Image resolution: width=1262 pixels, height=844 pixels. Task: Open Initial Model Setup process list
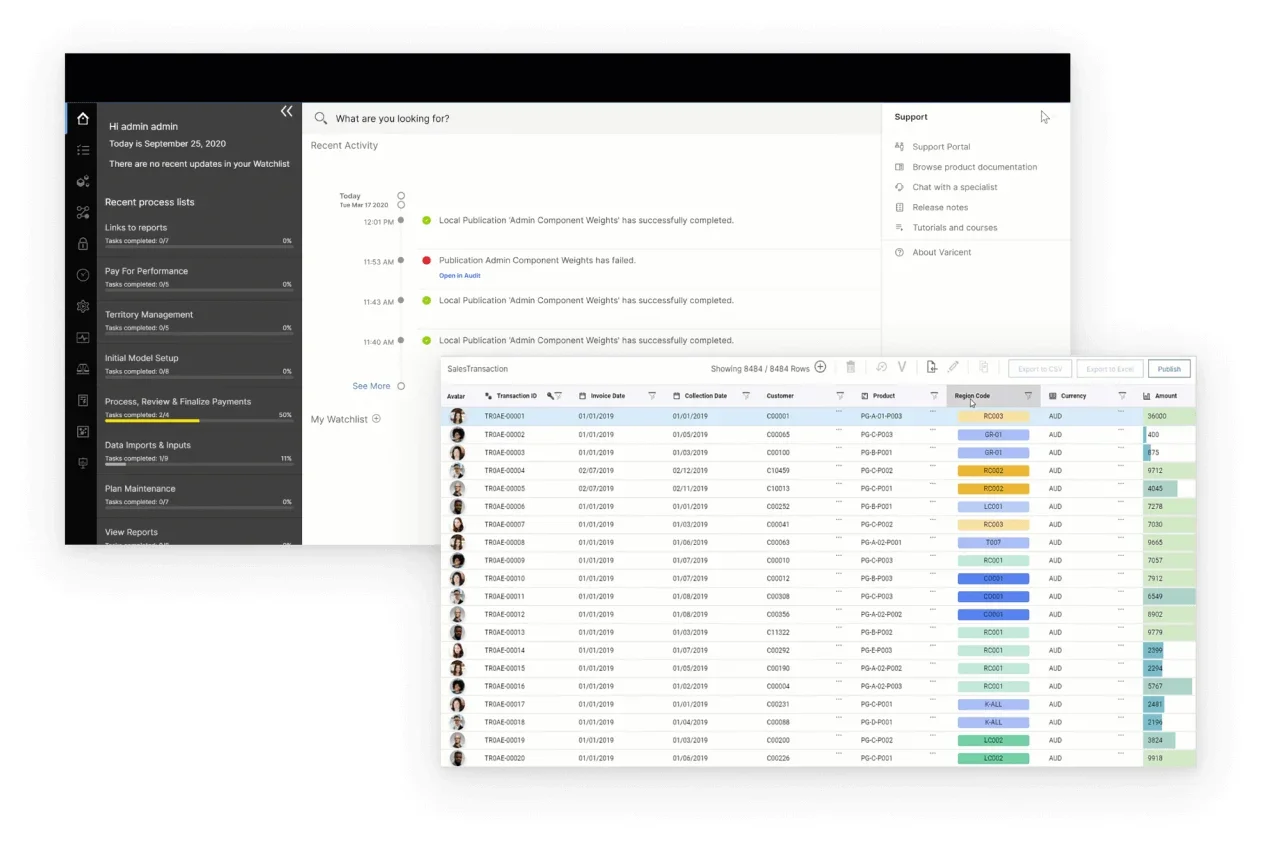coord(198,364)
